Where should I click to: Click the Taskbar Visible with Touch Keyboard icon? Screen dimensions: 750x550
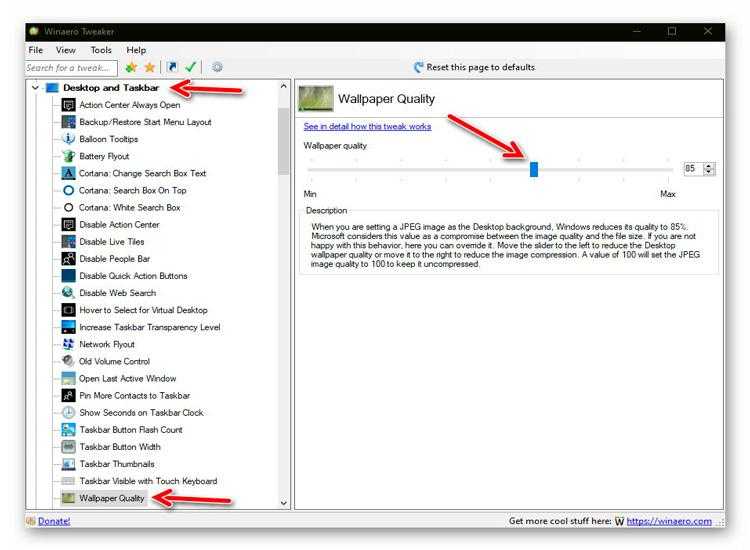68,481
